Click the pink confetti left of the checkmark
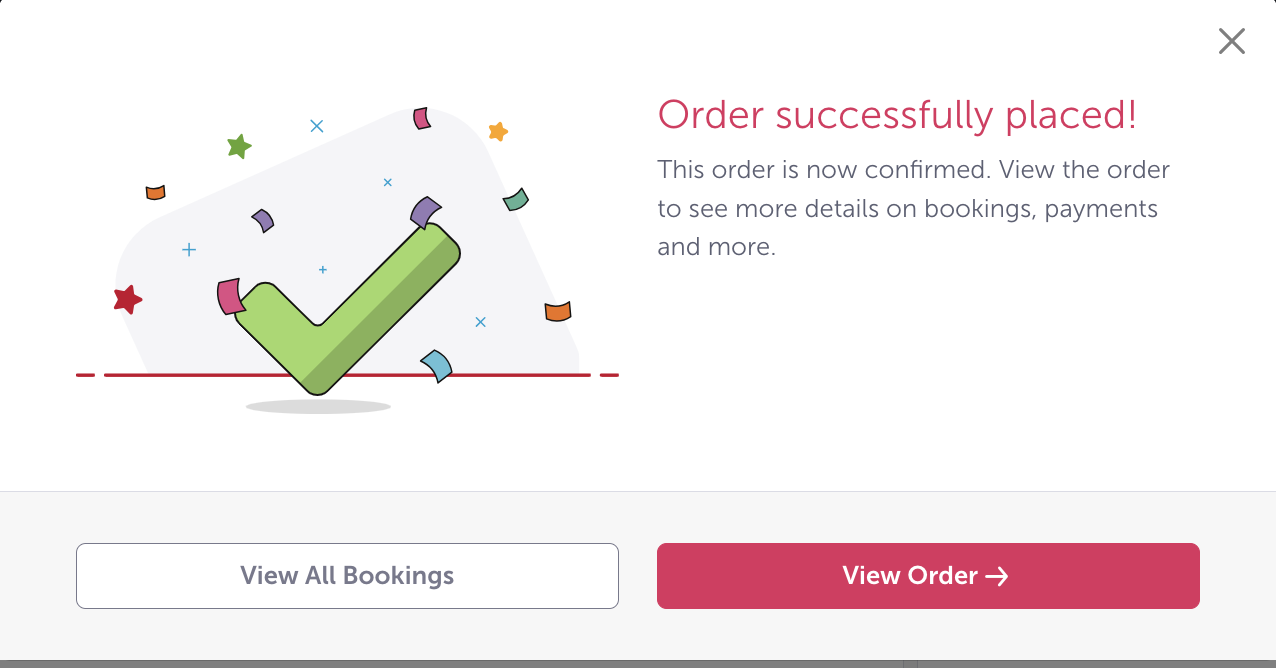The height and width of the screenshot is (668, 1276). (229, 296)
